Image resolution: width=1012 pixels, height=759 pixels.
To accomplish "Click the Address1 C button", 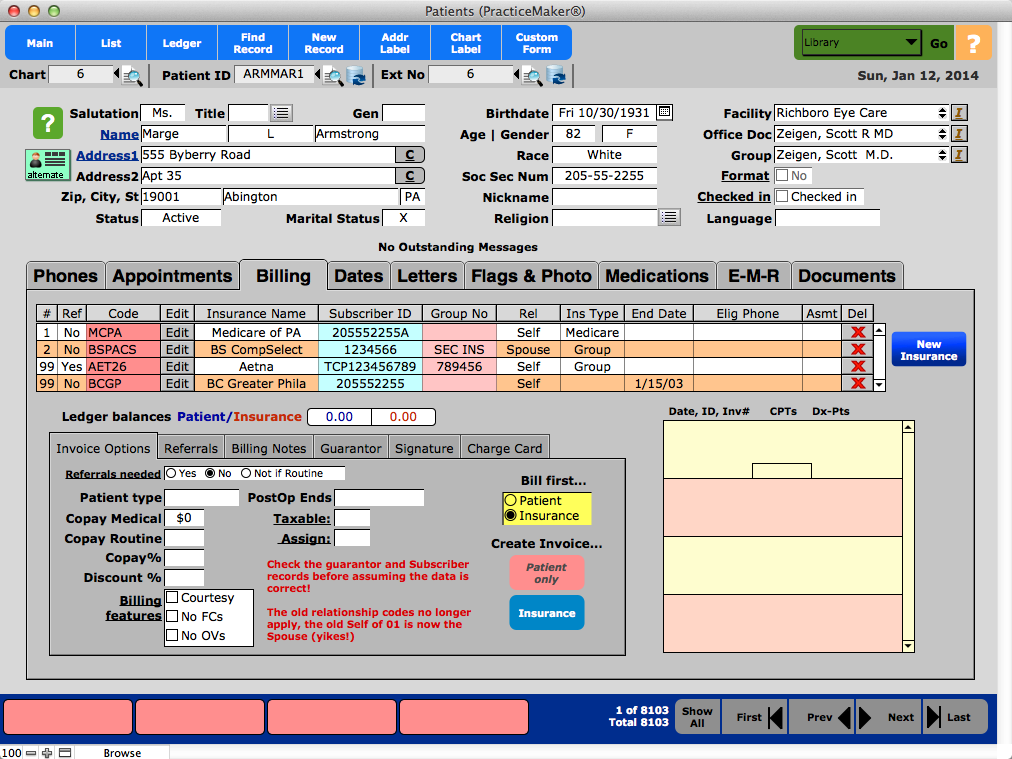I will [x=409, y=155].
